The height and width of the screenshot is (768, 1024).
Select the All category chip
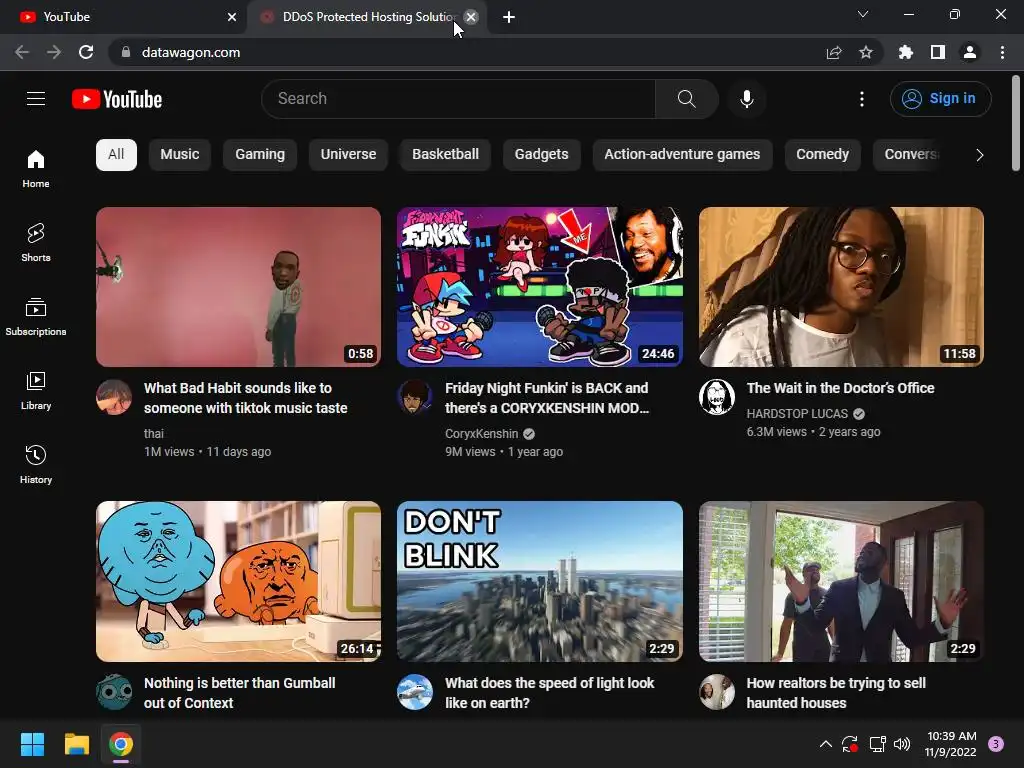click(116, 155)
